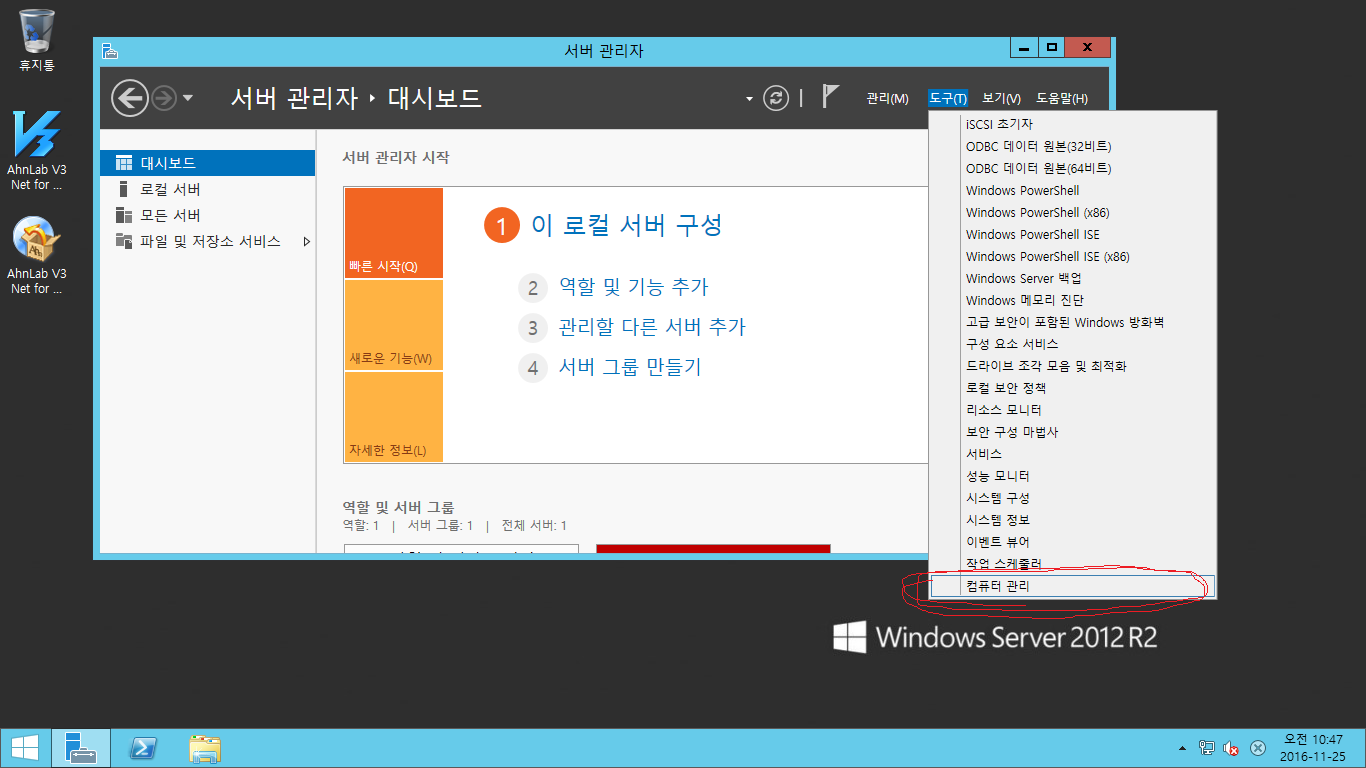The height and width of the screenshot is (768, 1366).
Task: Click the muted volume tray icon
Action: (x=1232, y=748)
